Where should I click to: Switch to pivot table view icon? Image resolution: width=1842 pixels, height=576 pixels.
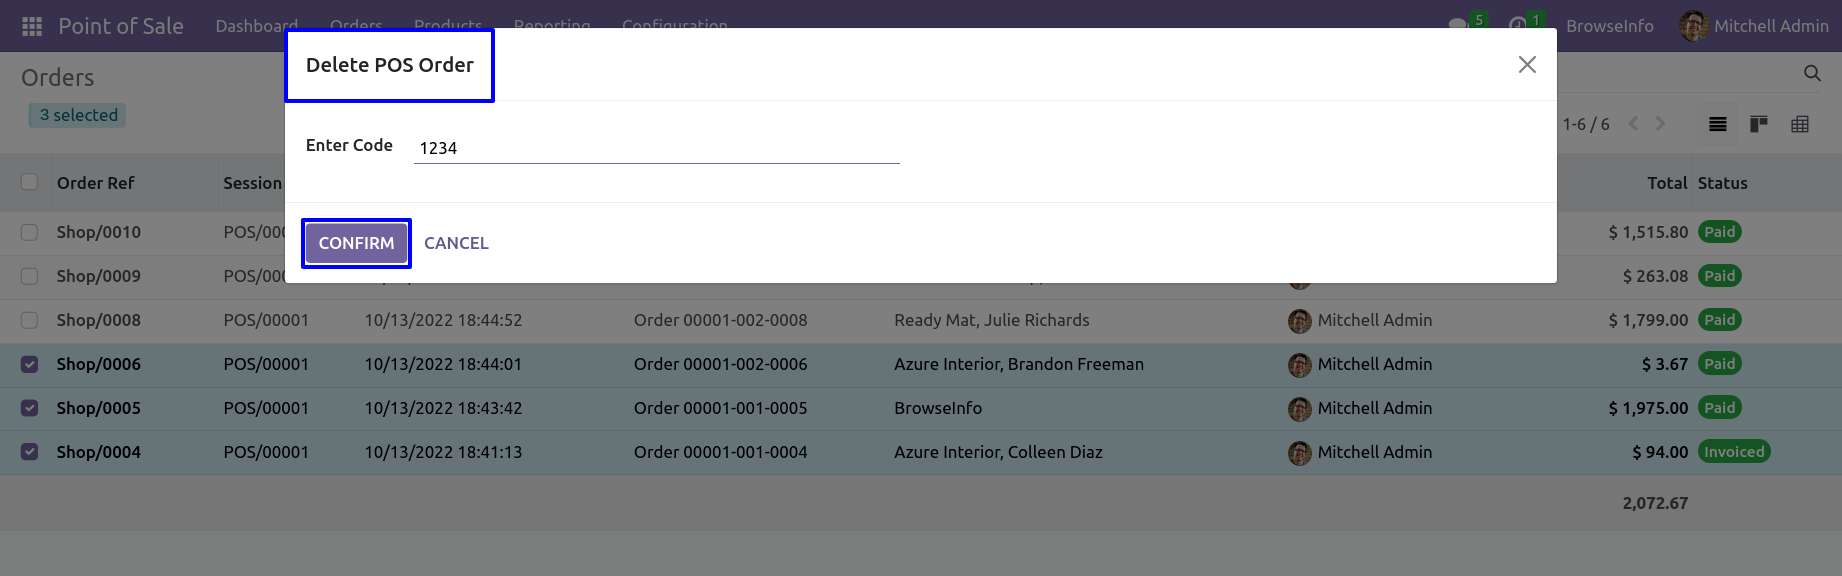pyautogui.click(x=1800, y=124)
